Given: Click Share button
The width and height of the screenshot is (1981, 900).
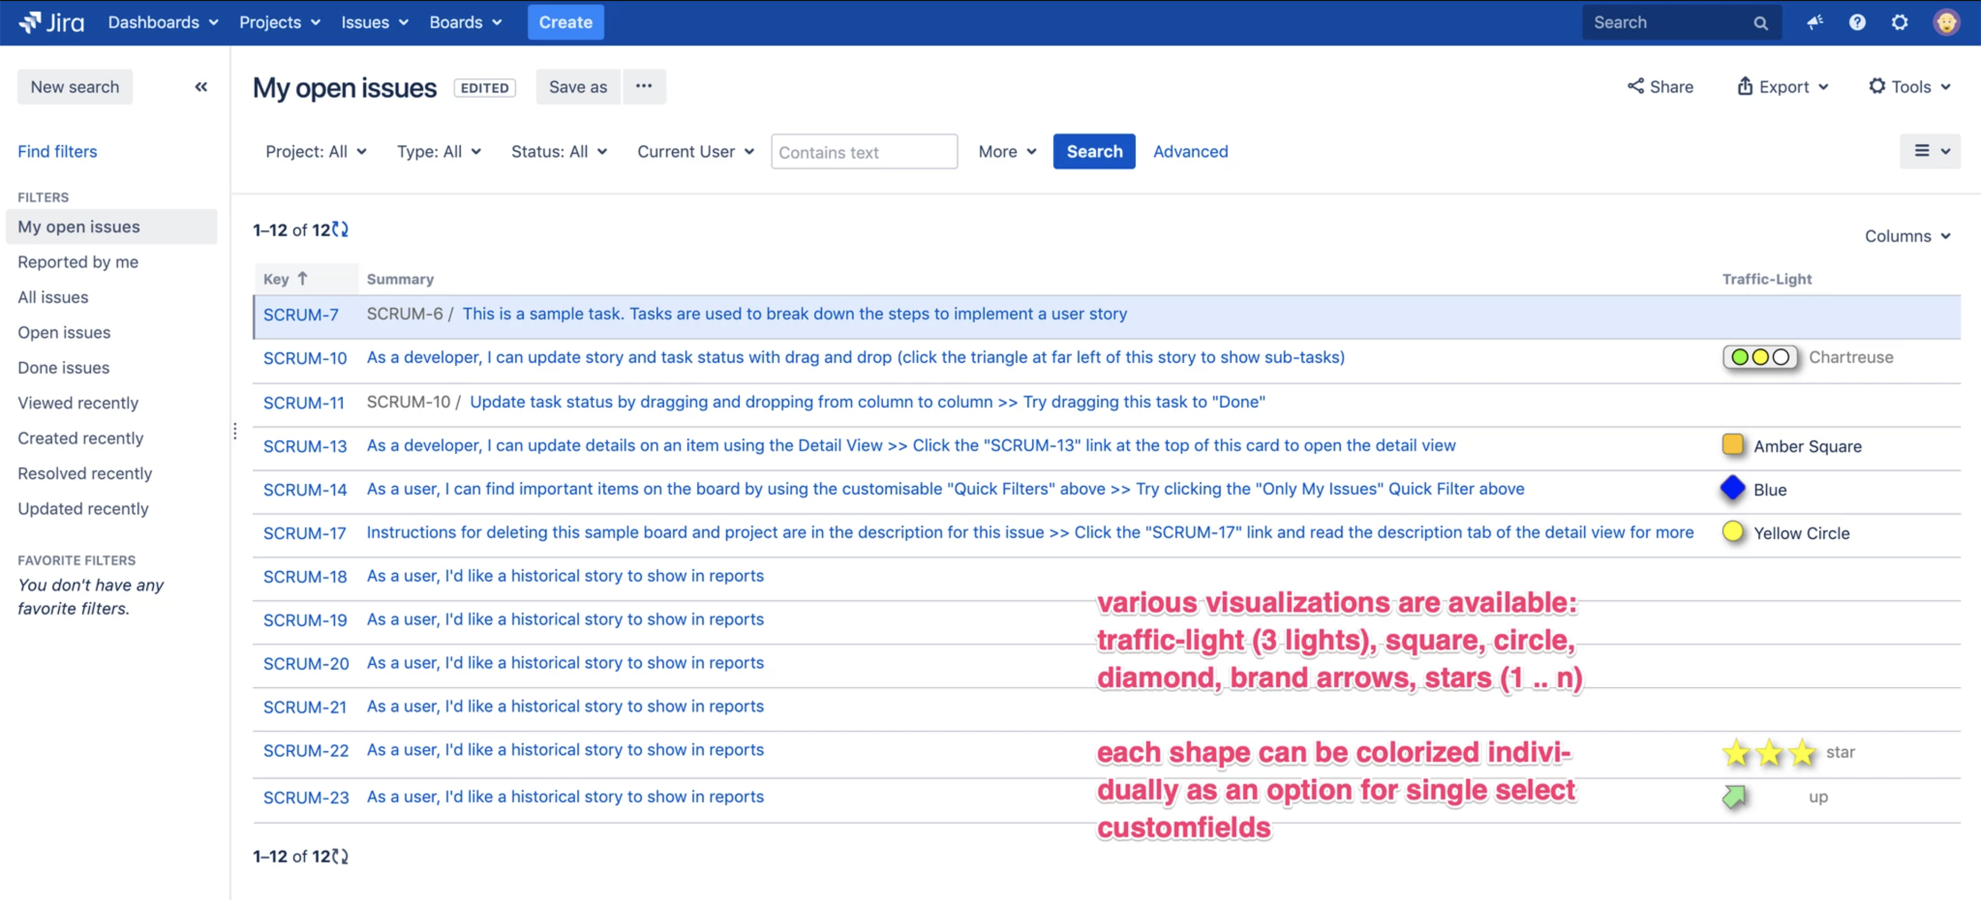Looking at the screenshot, I should pyautogui.click(x=1660, y=87).
